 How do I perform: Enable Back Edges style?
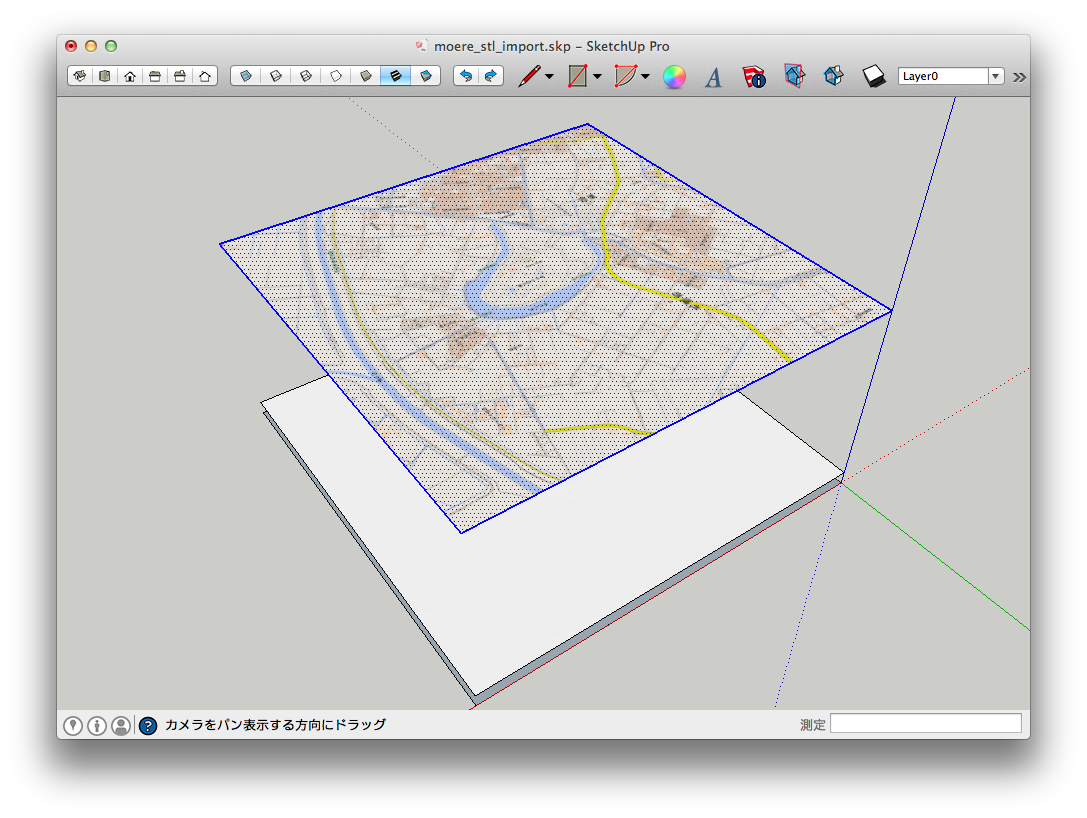(x=275, y=76)
